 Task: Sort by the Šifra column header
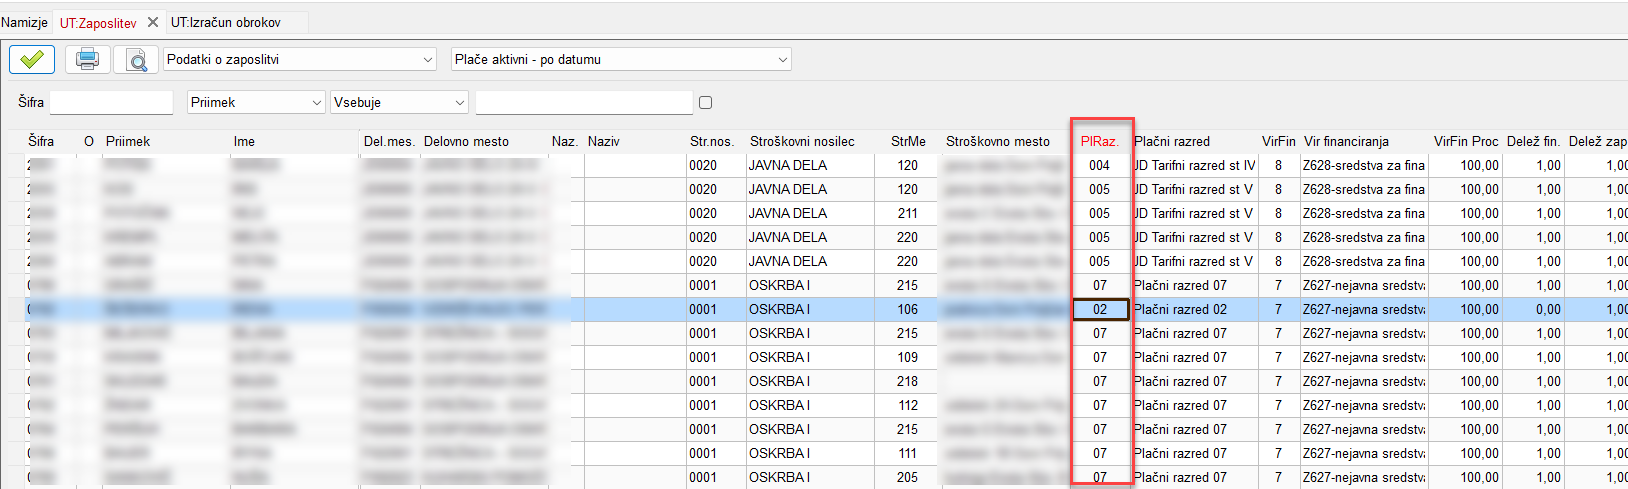click(x=41, y=141)
